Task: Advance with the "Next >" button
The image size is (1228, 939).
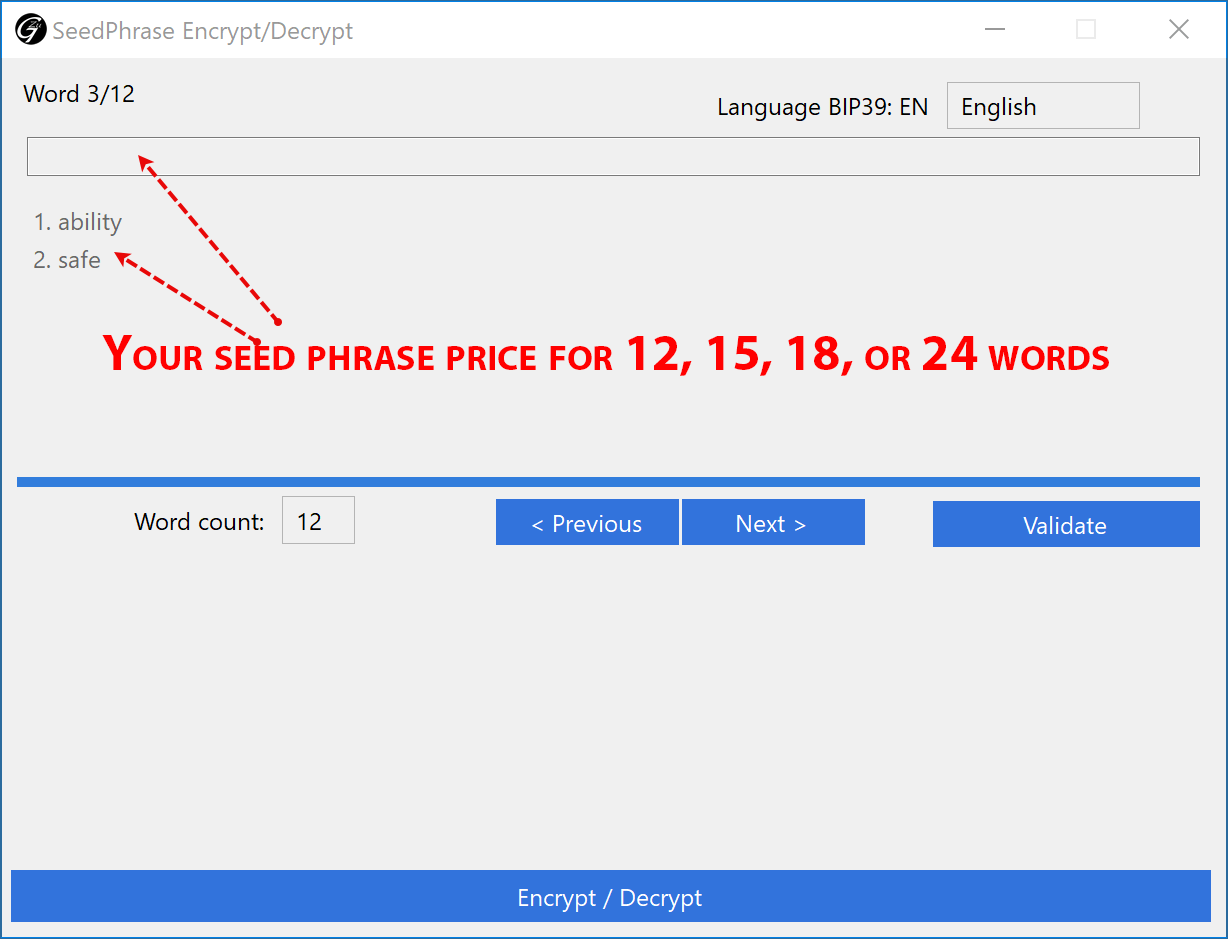Action: (x=772, y=523)
